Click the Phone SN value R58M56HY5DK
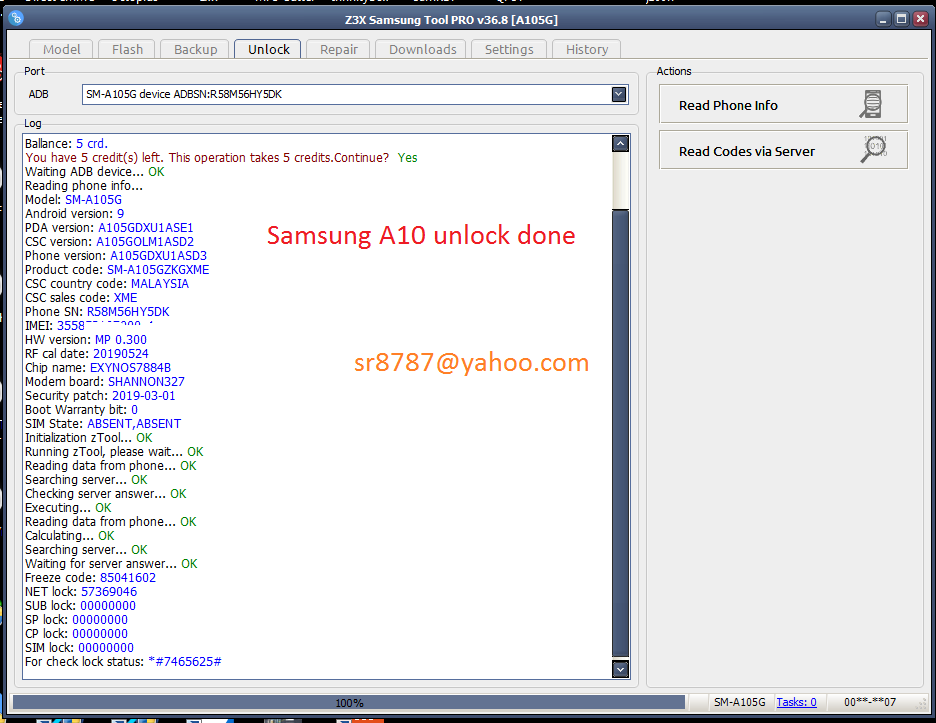936x723 pixels. [128, 312]
